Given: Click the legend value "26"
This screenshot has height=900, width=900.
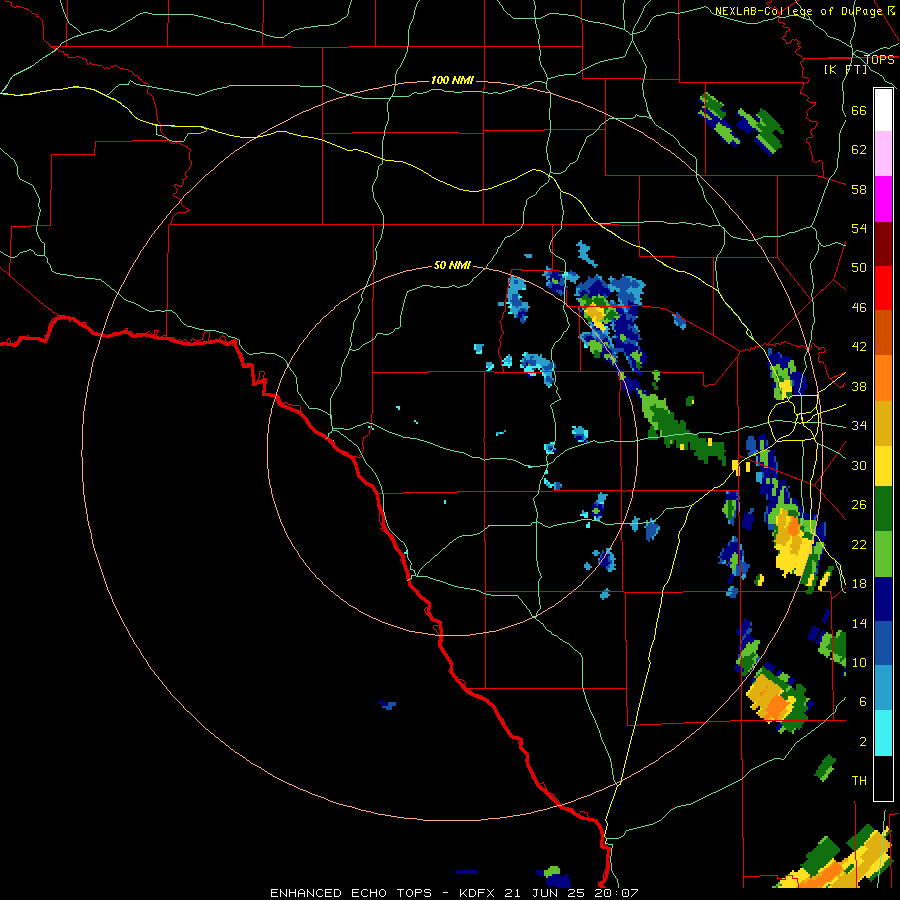Looking at the screenshot, I should point(859,505).
